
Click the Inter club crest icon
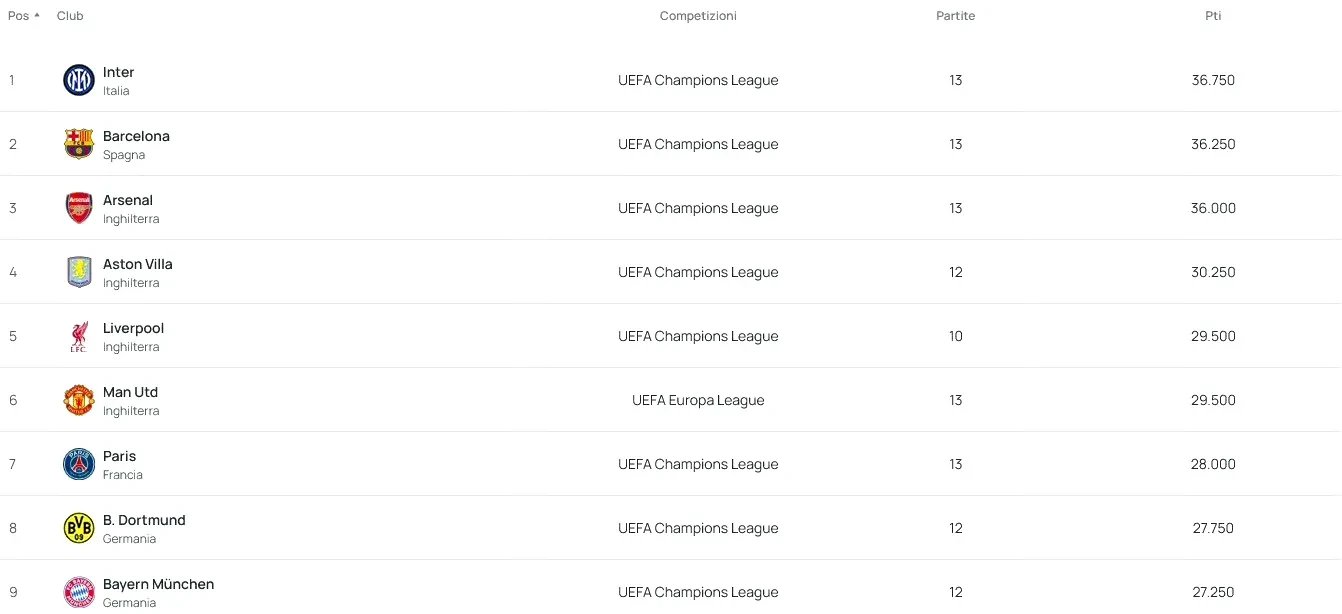click(79, 80)
